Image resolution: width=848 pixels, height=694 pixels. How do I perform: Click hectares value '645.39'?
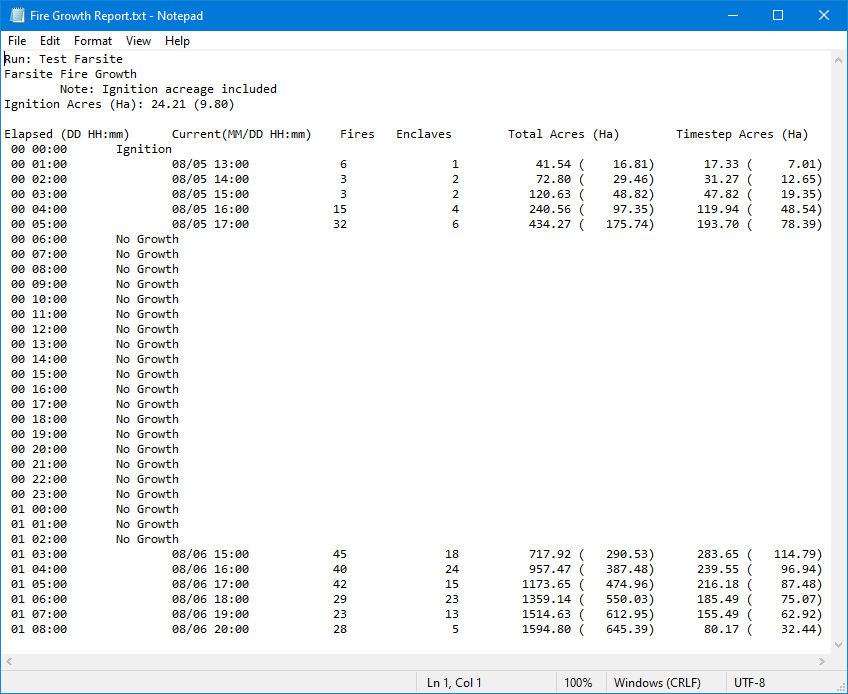pyautogui.click(x=627, y=629)
